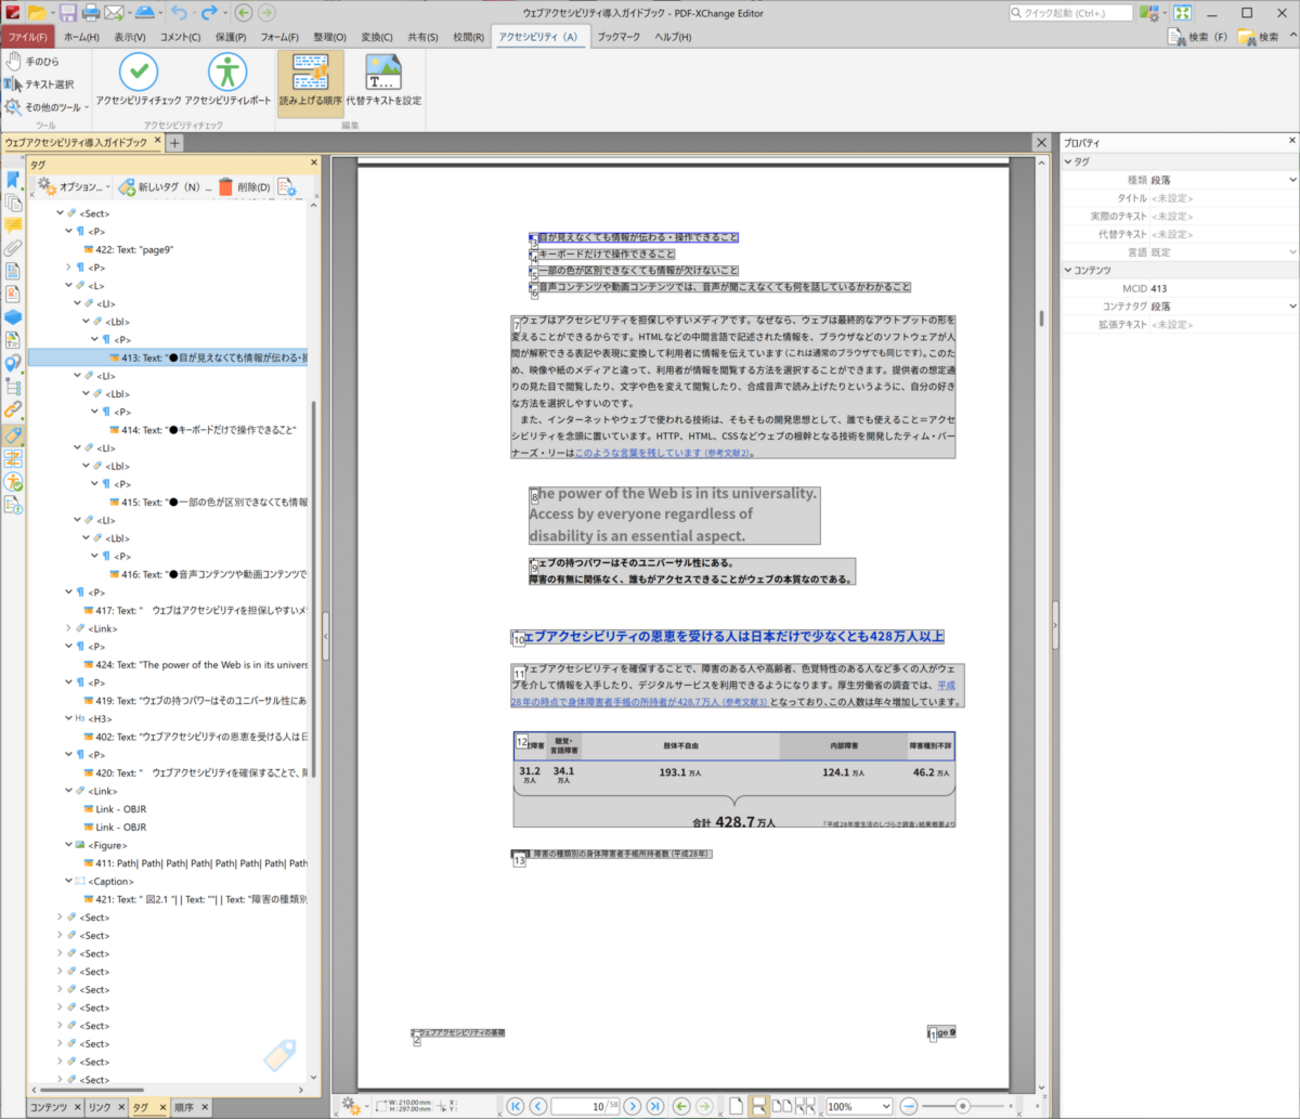Select the 手のひら hand tool
This screenshot has width=1300, height=1119.
pos(32,61)
